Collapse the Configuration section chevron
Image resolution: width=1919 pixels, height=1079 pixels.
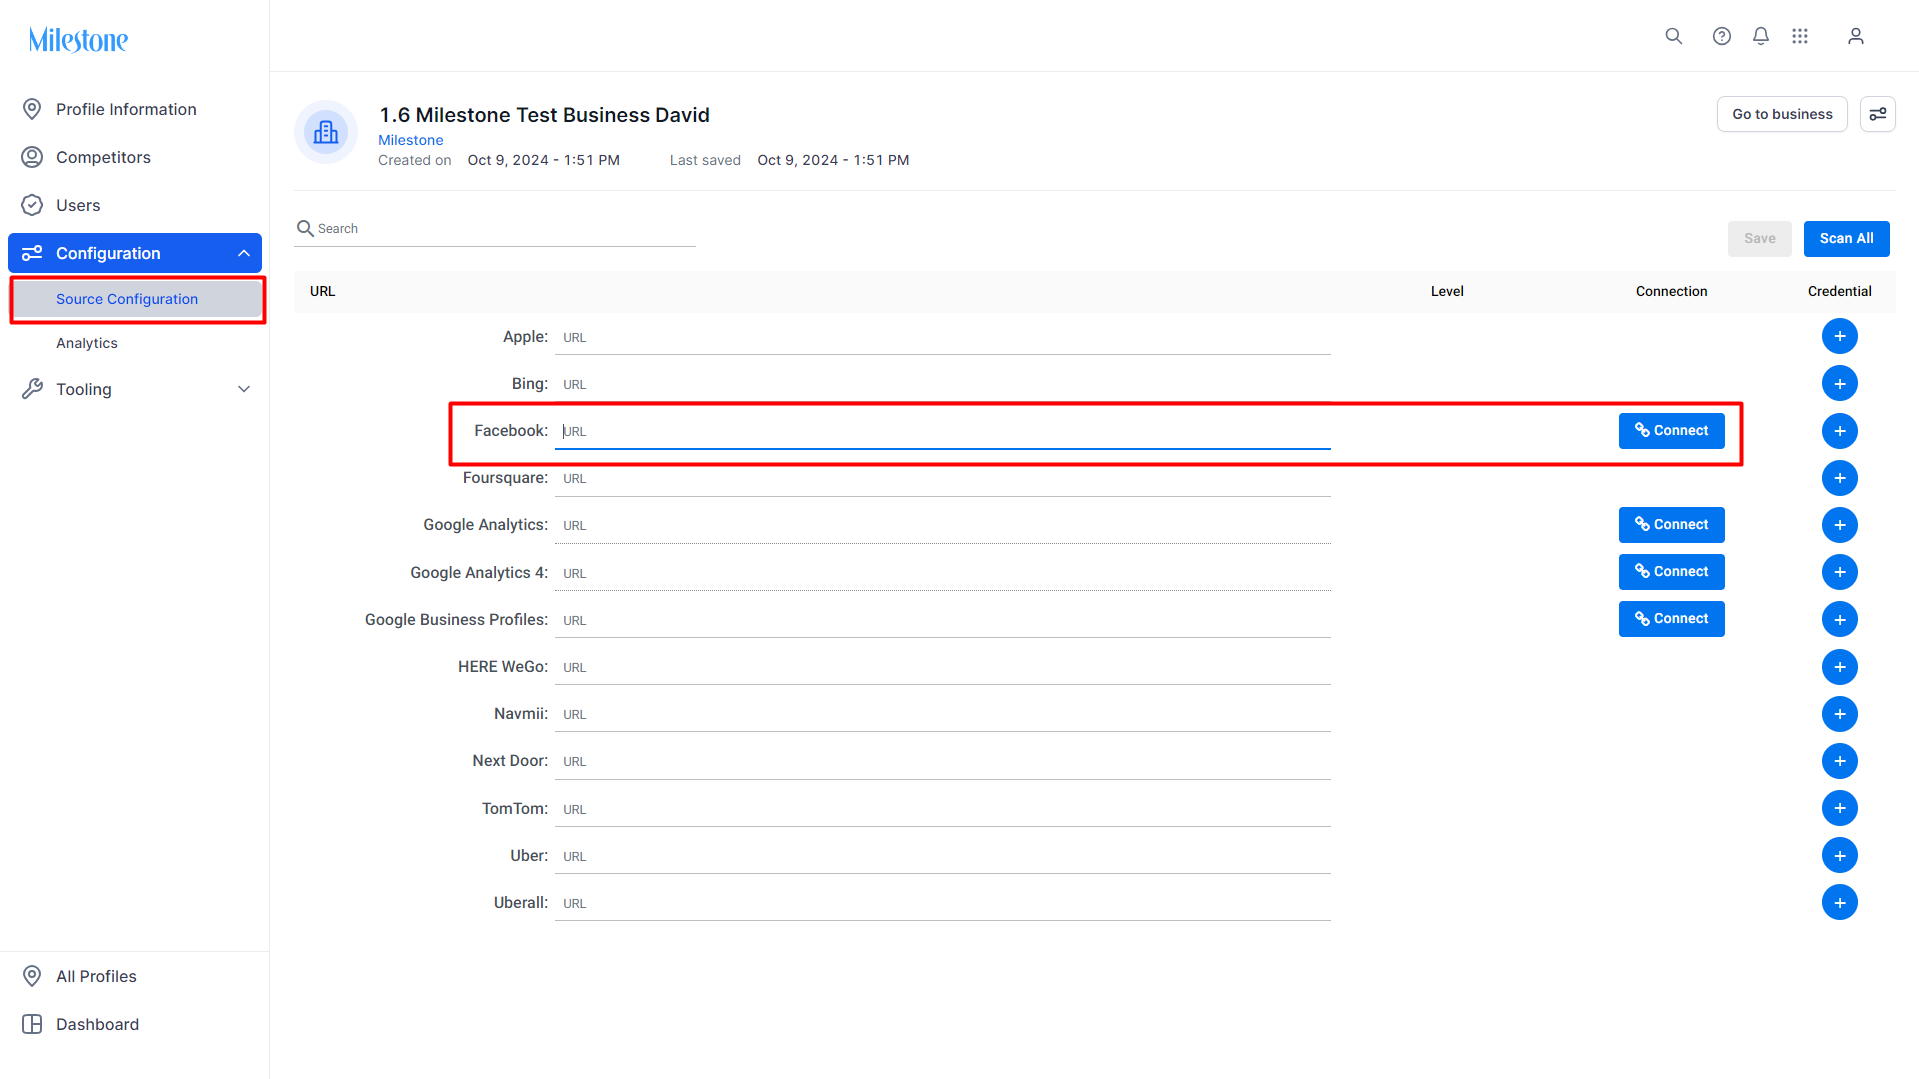click(x=243, y=253)
